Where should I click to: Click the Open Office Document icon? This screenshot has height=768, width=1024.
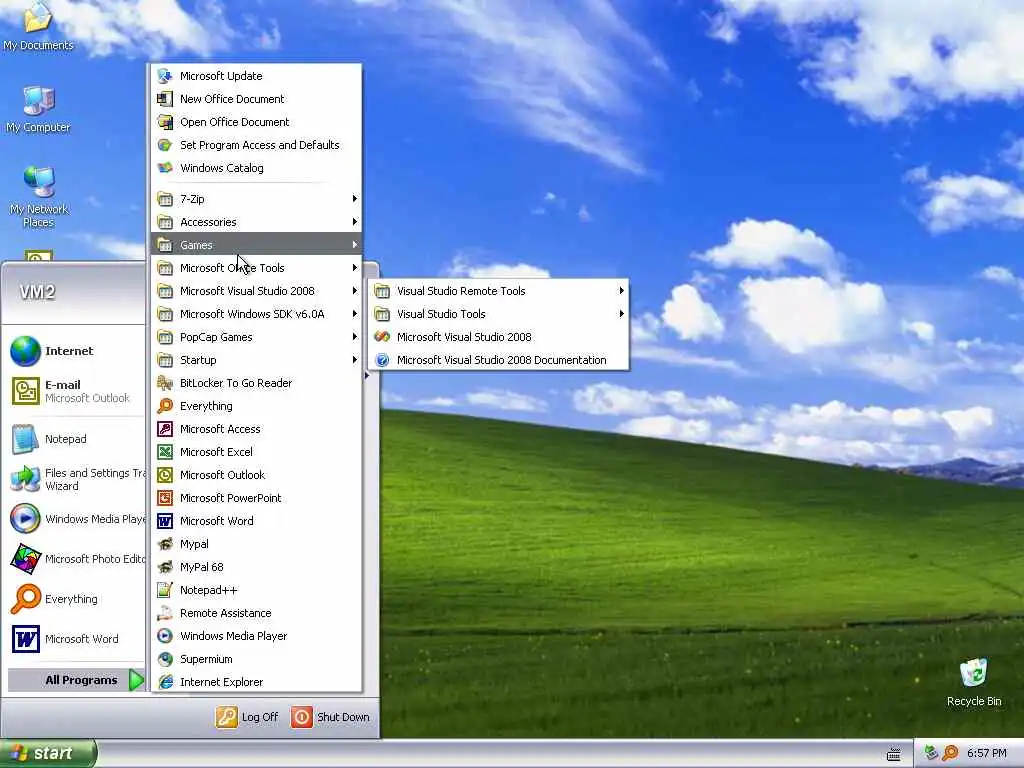165,122
